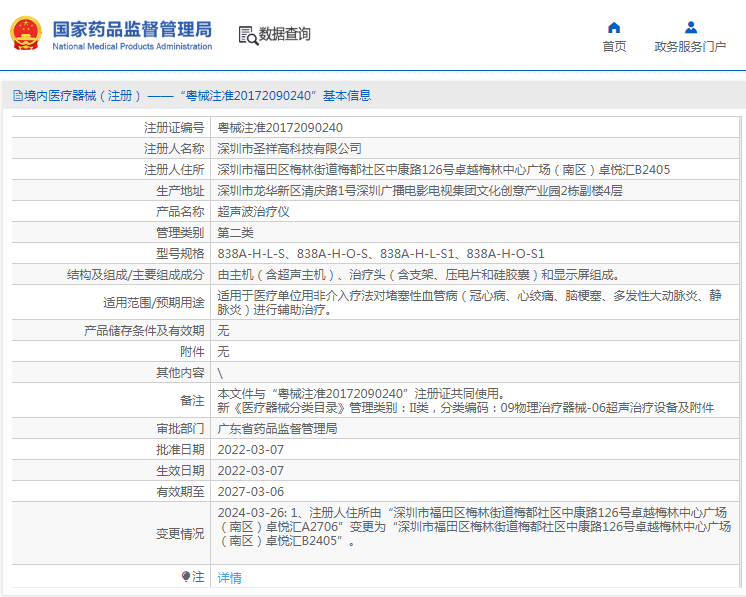
Task: Click the bullet icon beside 注
Action: [186, 577]
